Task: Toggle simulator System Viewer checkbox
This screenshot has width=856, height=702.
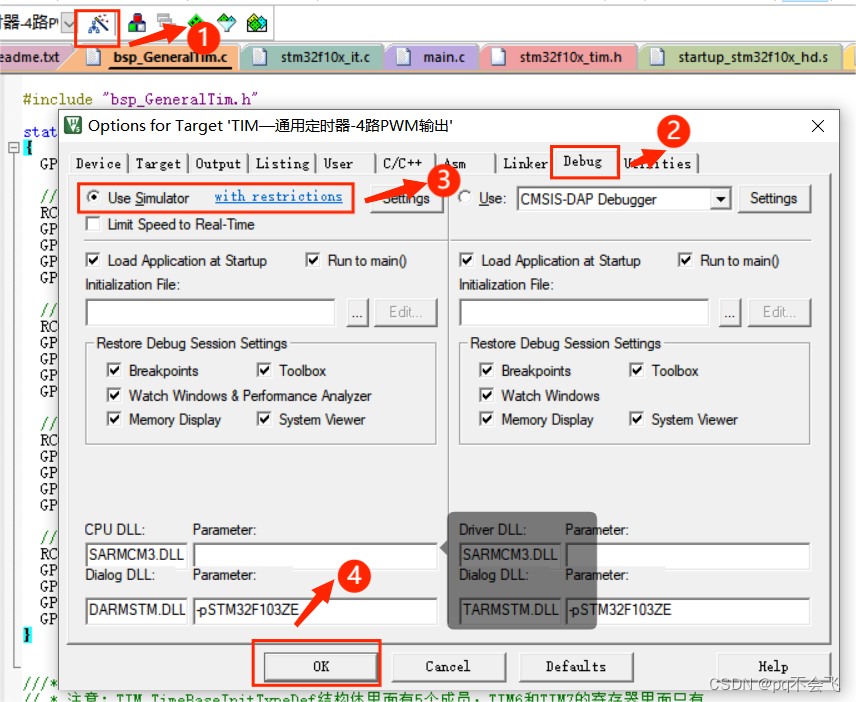Action: pyautogui.click(x=264, y=419)
